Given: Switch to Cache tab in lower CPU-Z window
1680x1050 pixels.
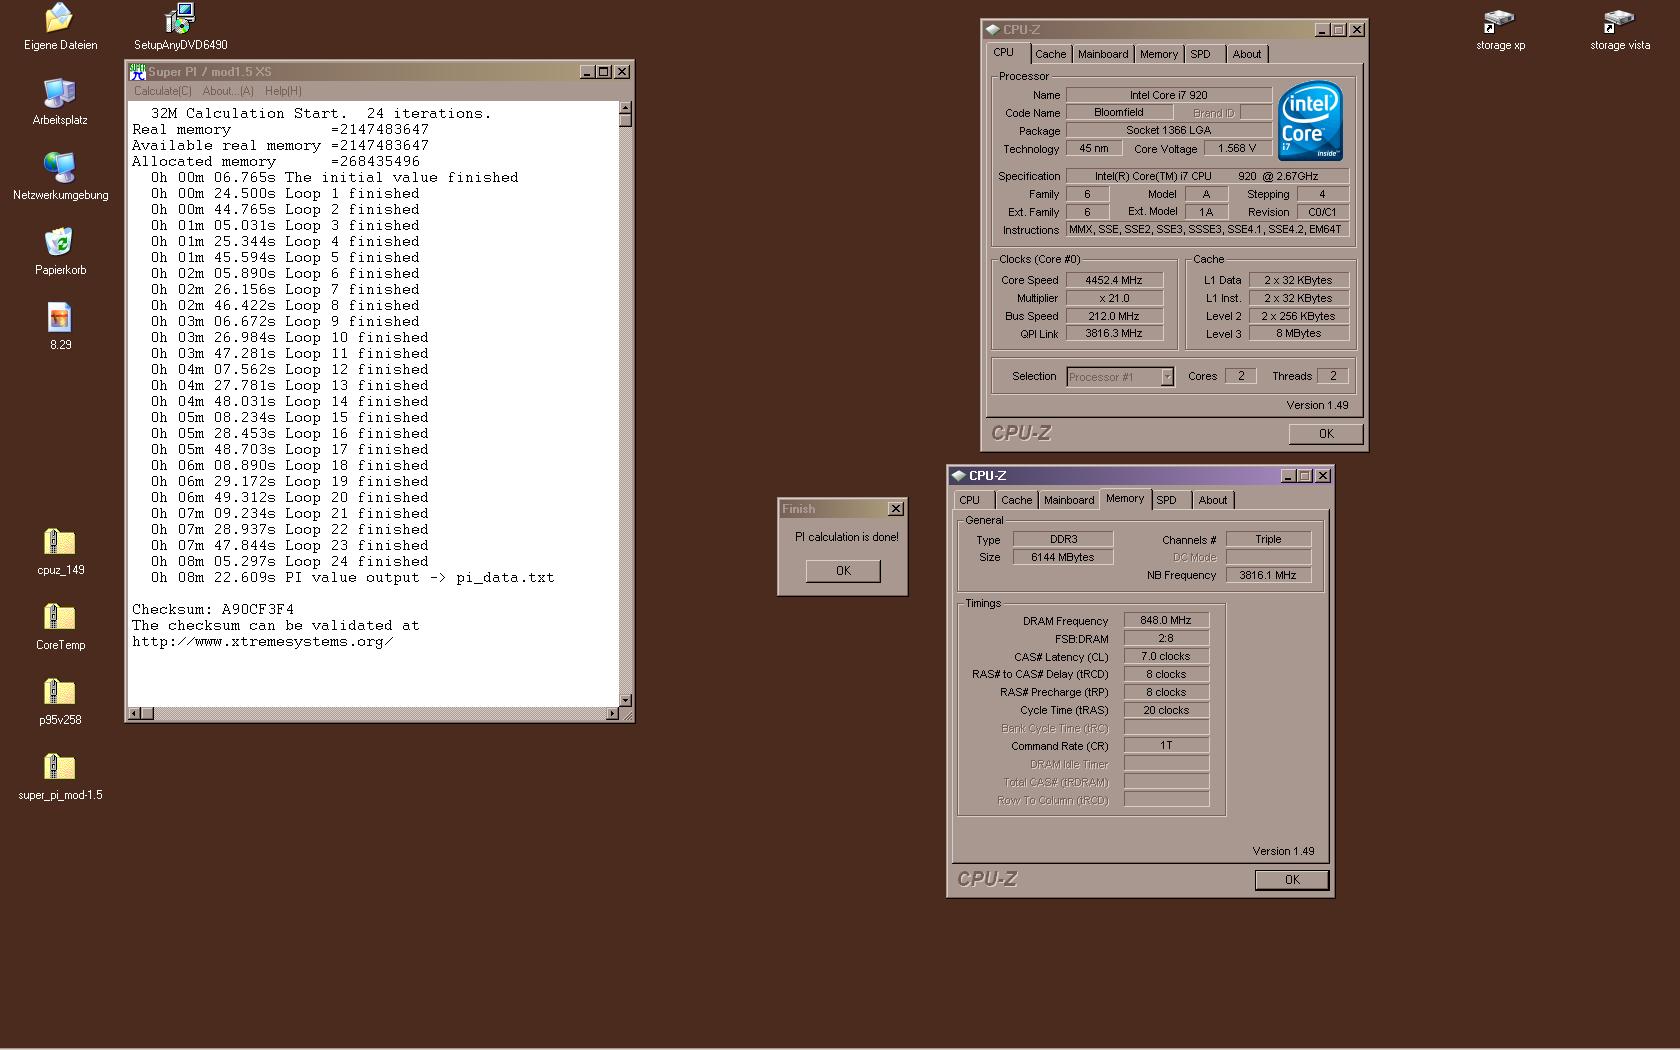Looking at the screenshot, I should tap(1017, 500).
